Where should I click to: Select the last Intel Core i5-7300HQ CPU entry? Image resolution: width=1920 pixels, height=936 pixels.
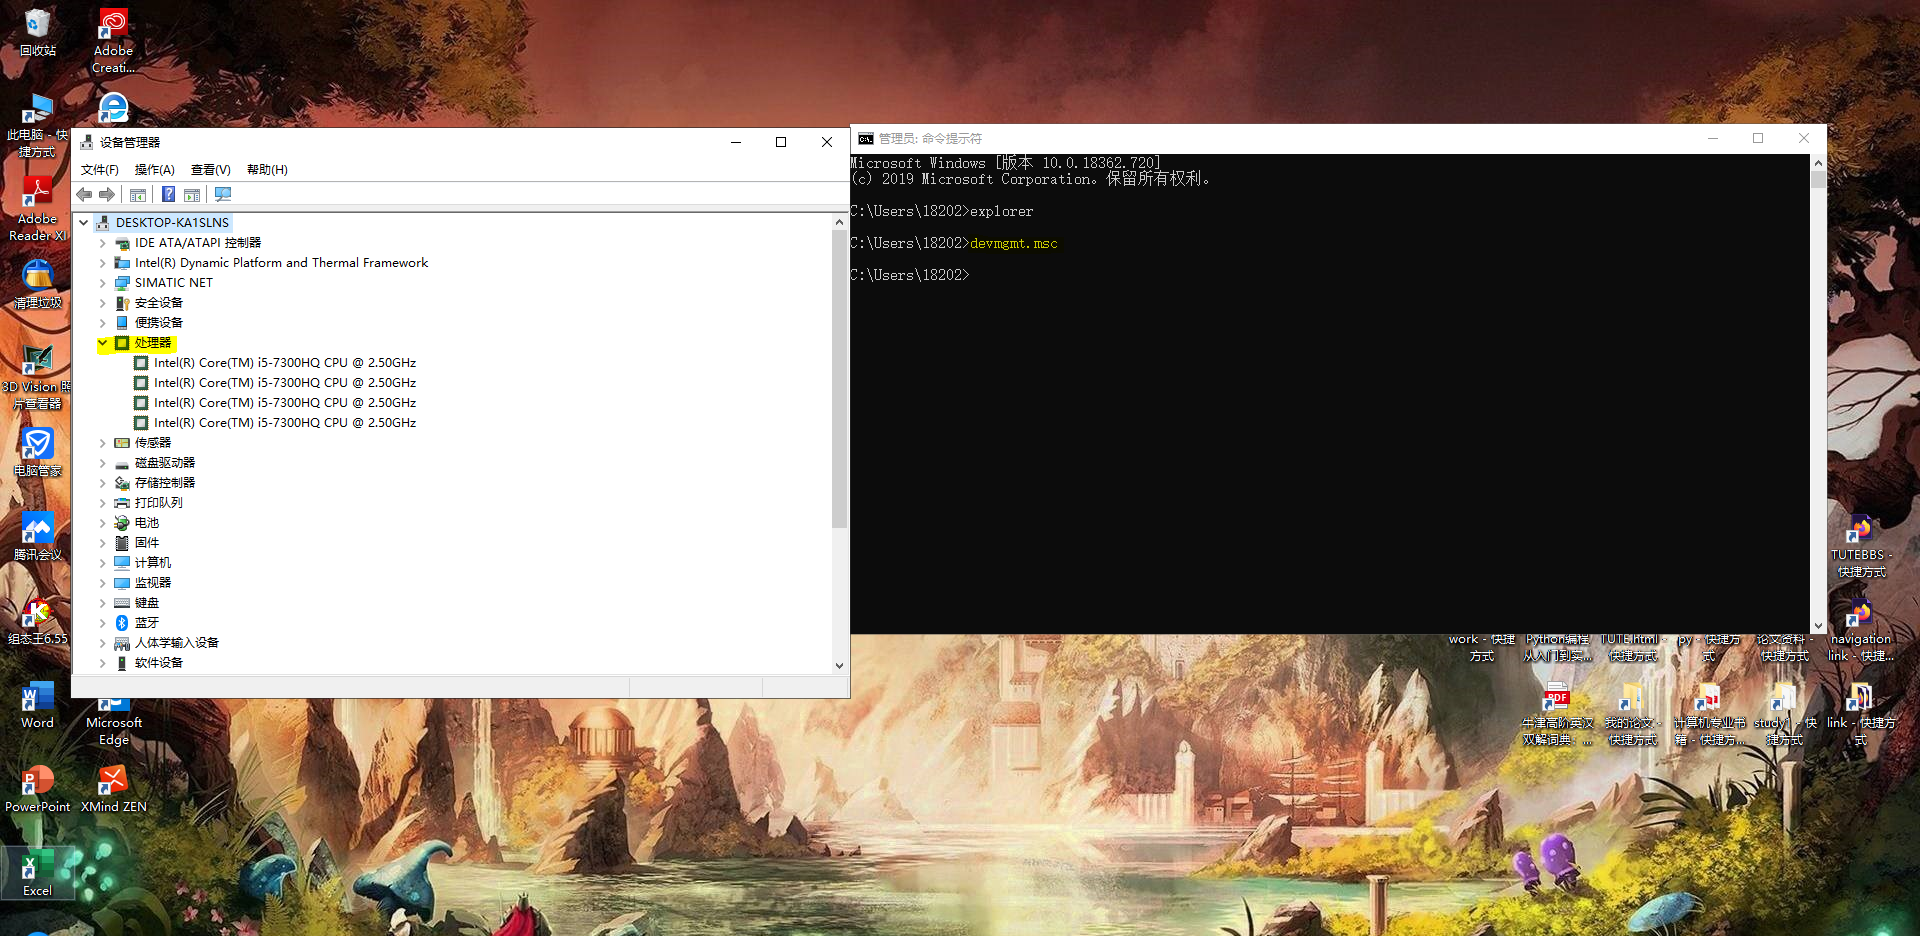click(285, 423)
